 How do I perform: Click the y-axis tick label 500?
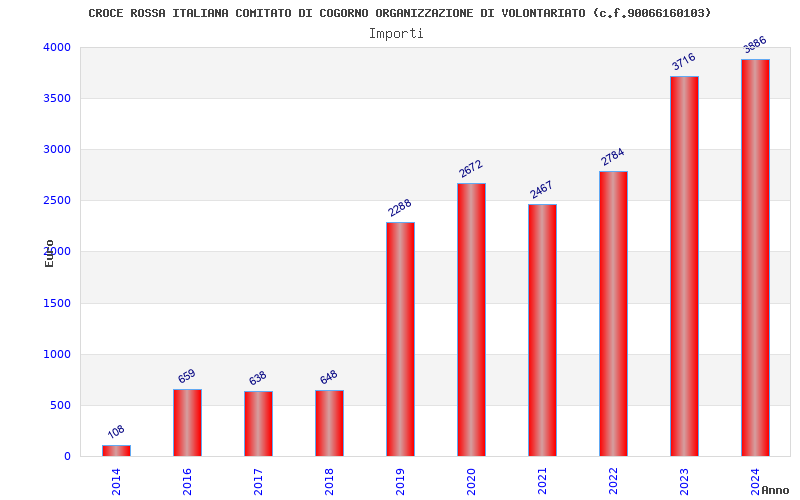61,406
